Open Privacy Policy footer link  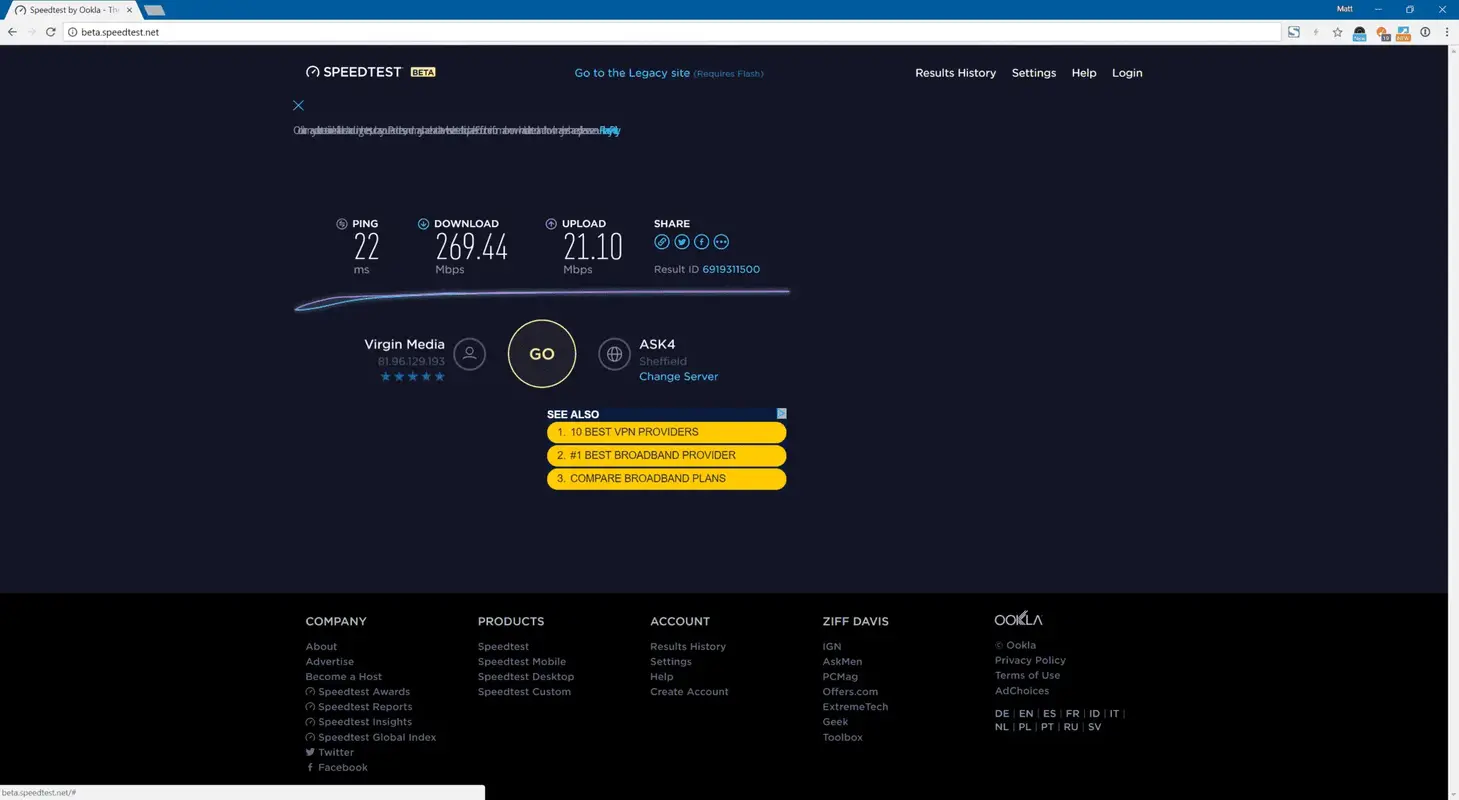[x=1030, y=660]
